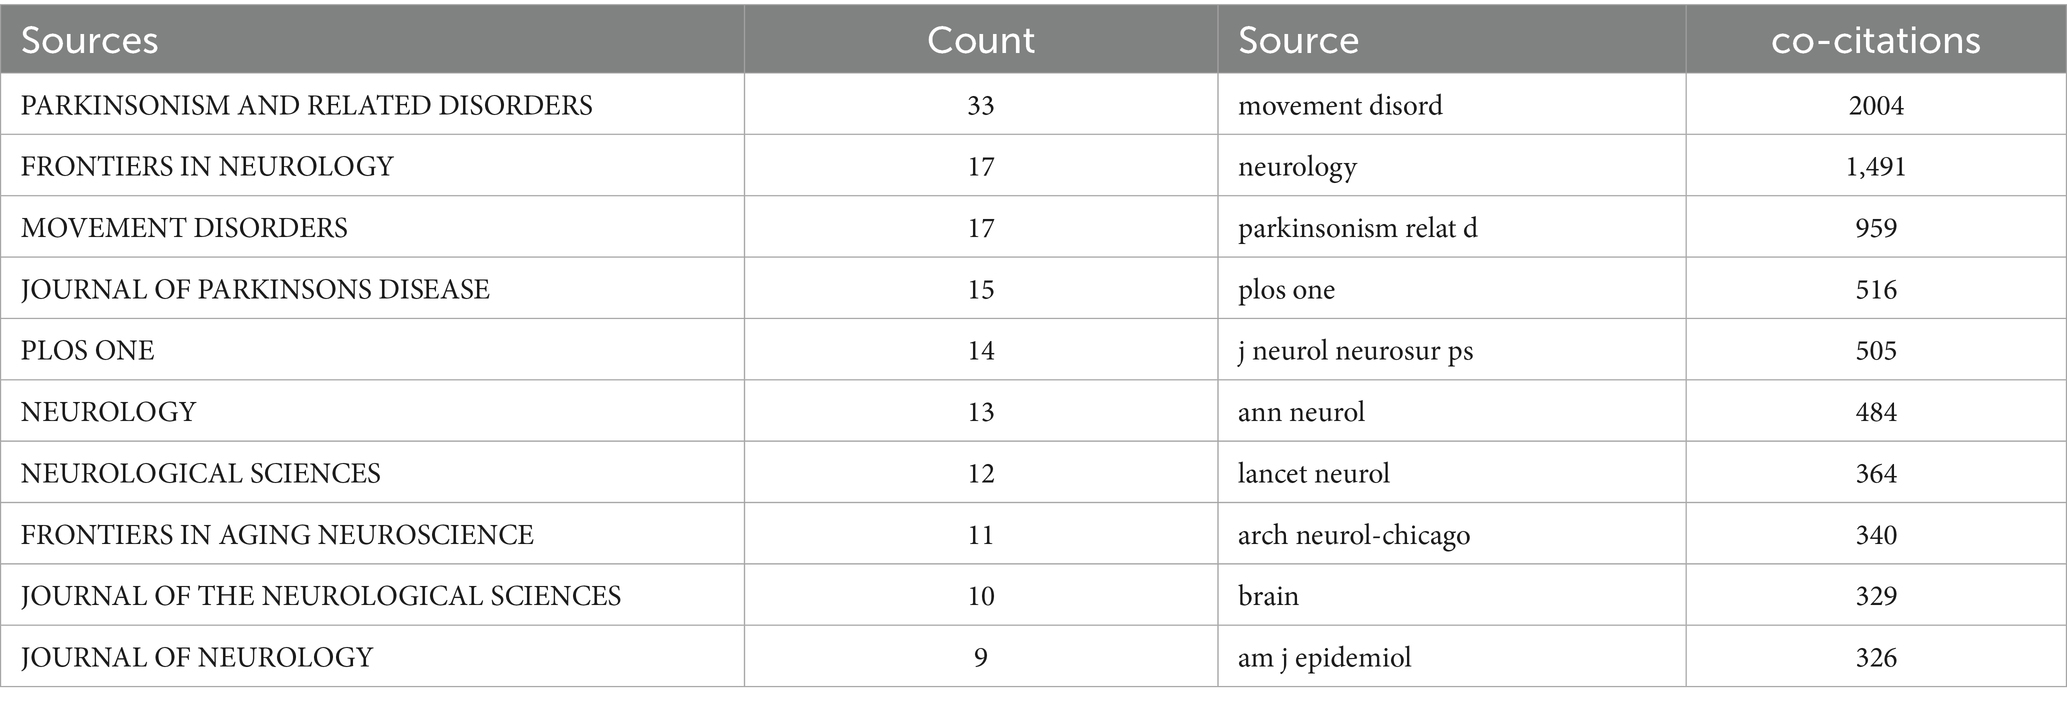Select the j neurol neurosur ps cell
The height and width of the screenshot is (705, 2067).
point(1355,350)
